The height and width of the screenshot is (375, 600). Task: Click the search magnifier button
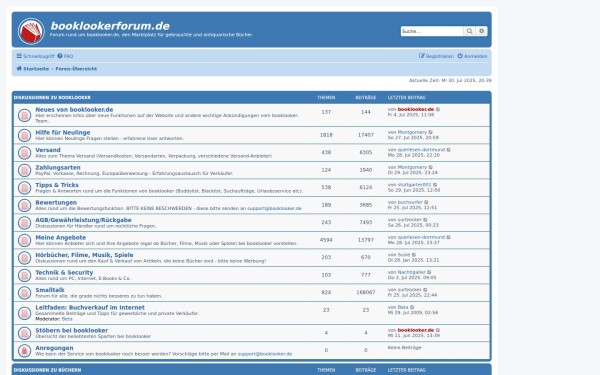point(469,31)
